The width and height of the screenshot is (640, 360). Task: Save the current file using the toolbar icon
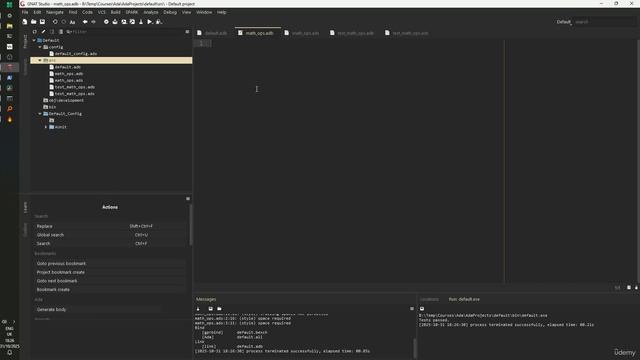pyautogui.click(x=42, y=22)
